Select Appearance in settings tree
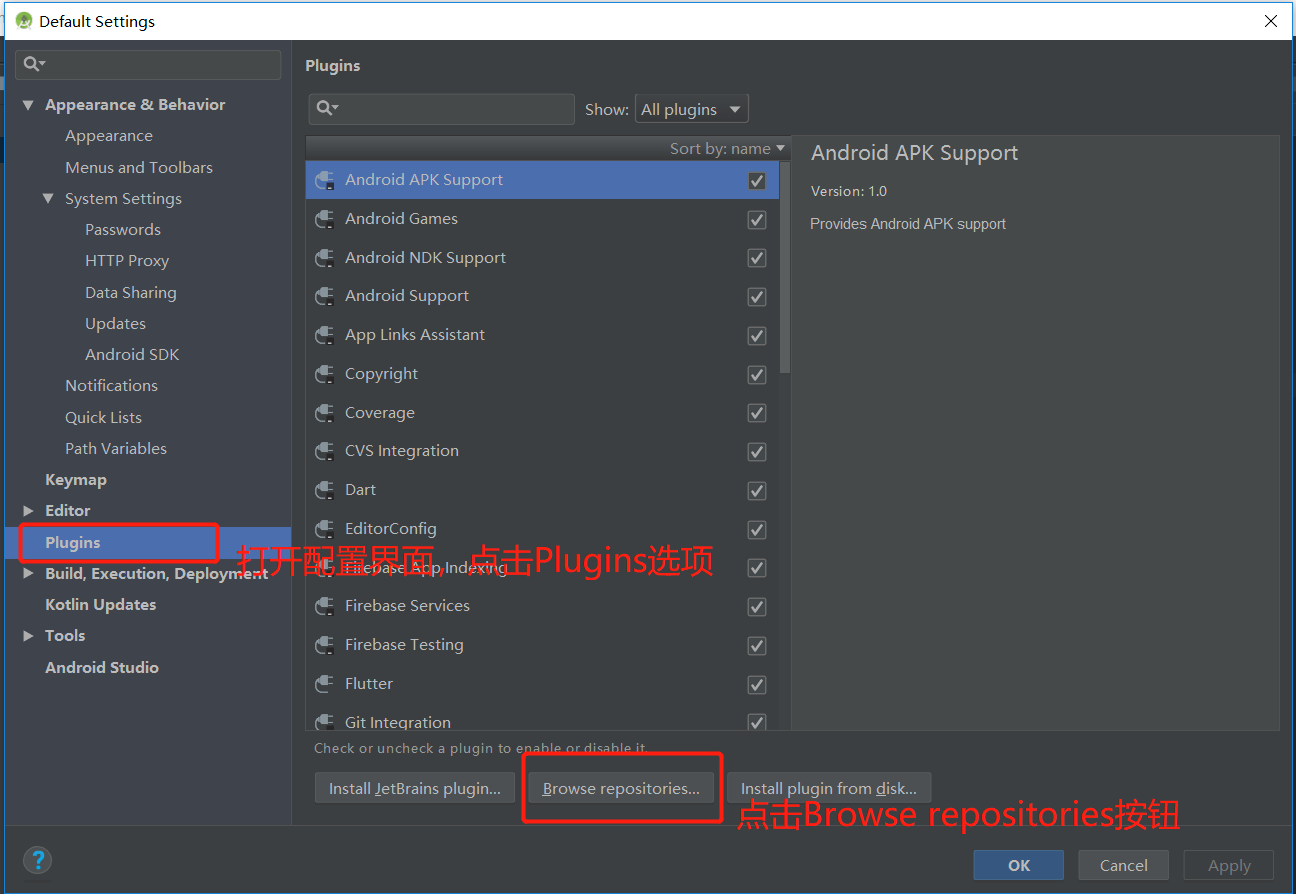Screen dimensions: 1296x894 109,136
